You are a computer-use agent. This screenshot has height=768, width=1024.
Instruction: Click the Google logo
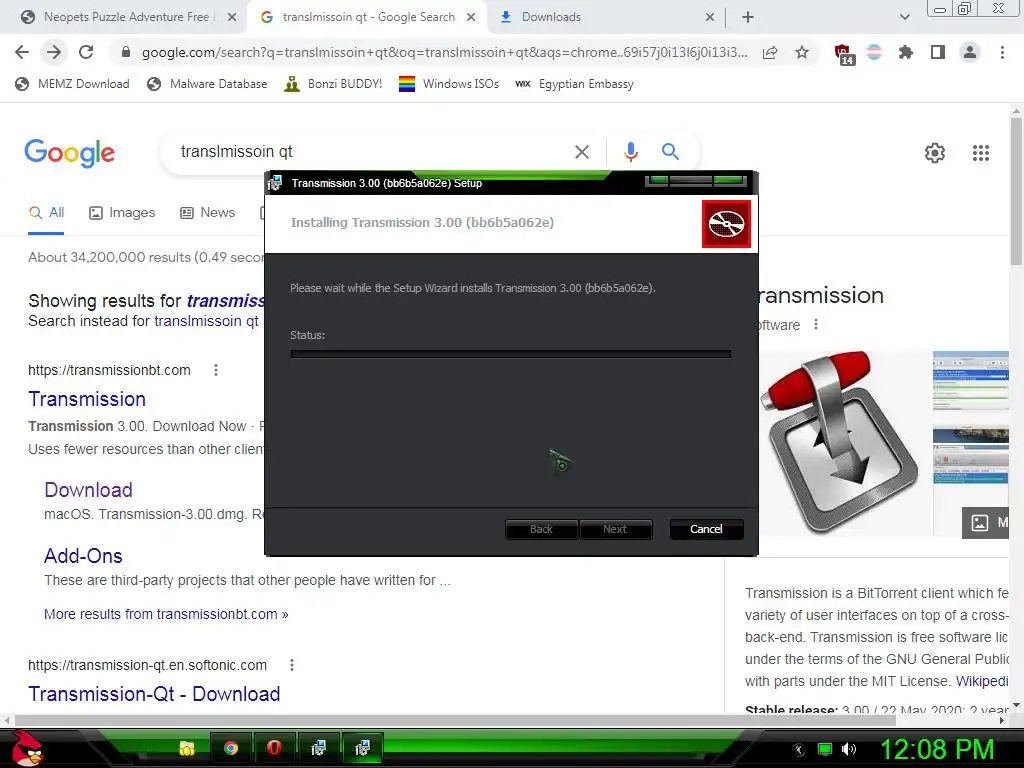[70, 153]
